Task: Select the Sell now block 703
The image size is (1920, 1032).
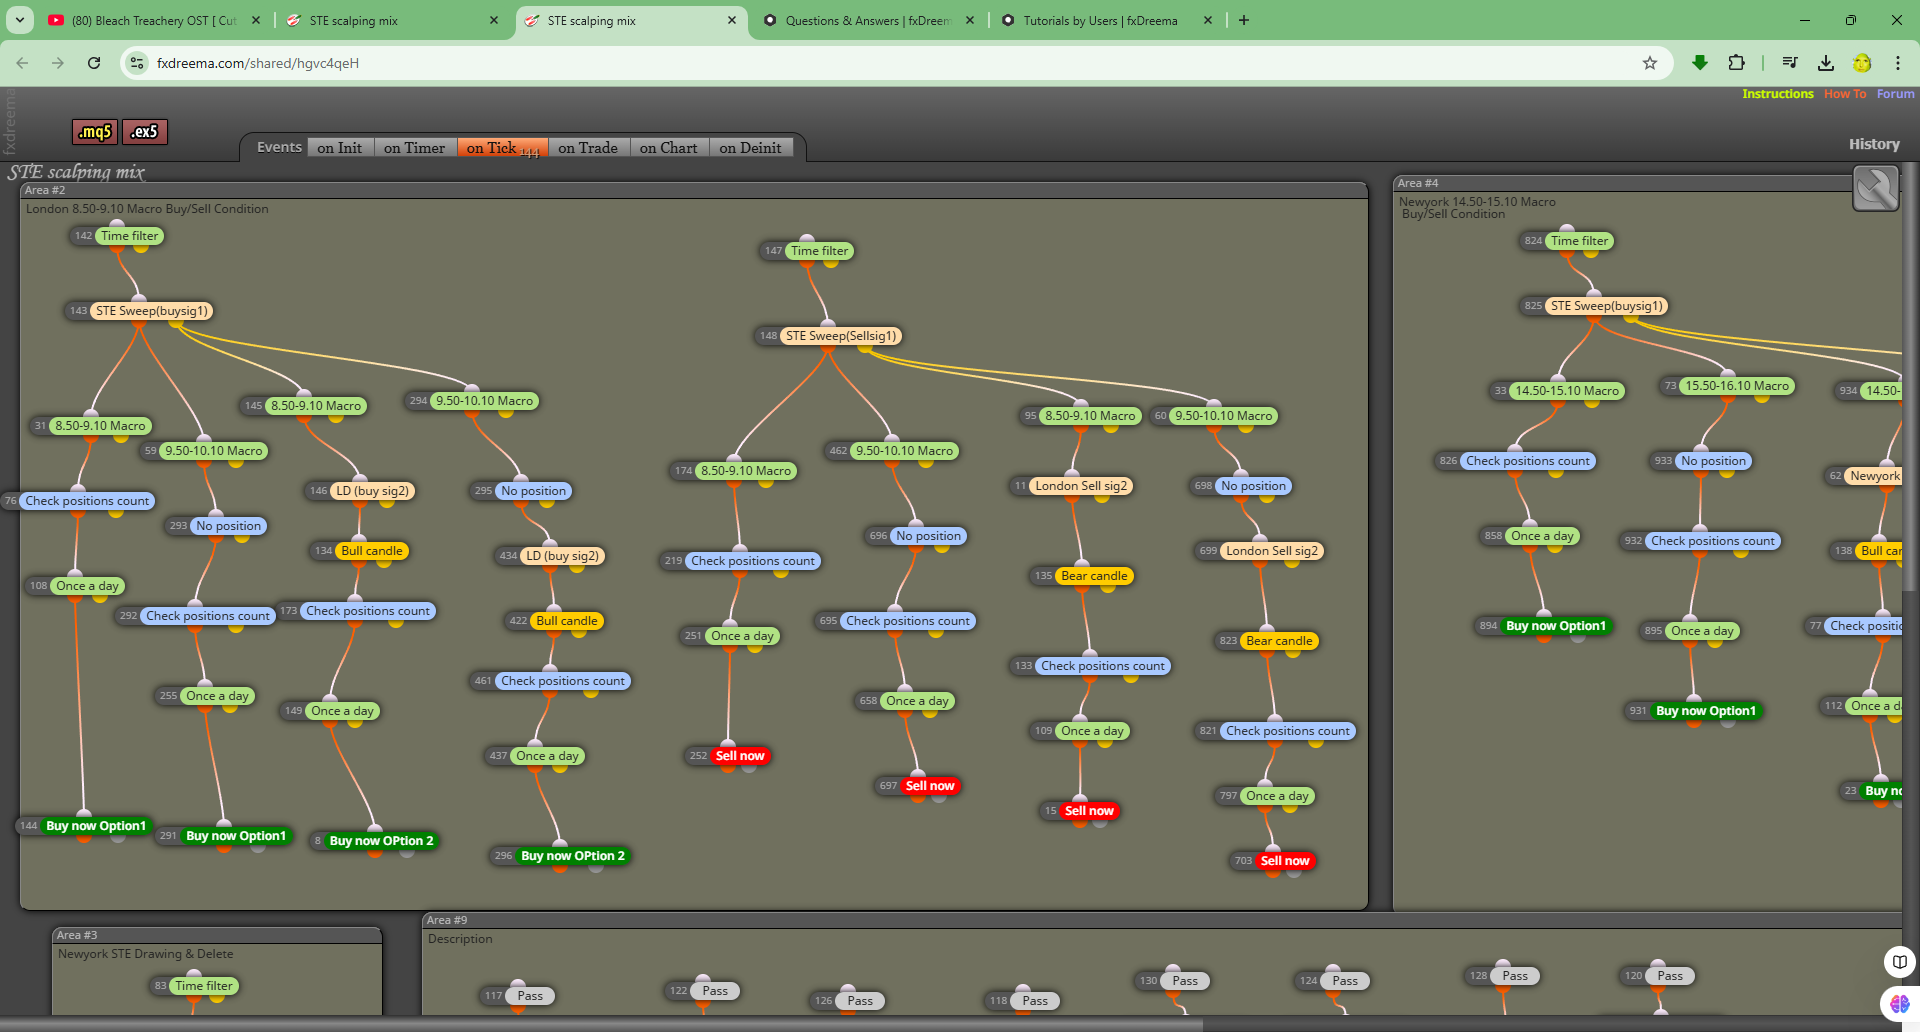Action: pos(1285,861)
